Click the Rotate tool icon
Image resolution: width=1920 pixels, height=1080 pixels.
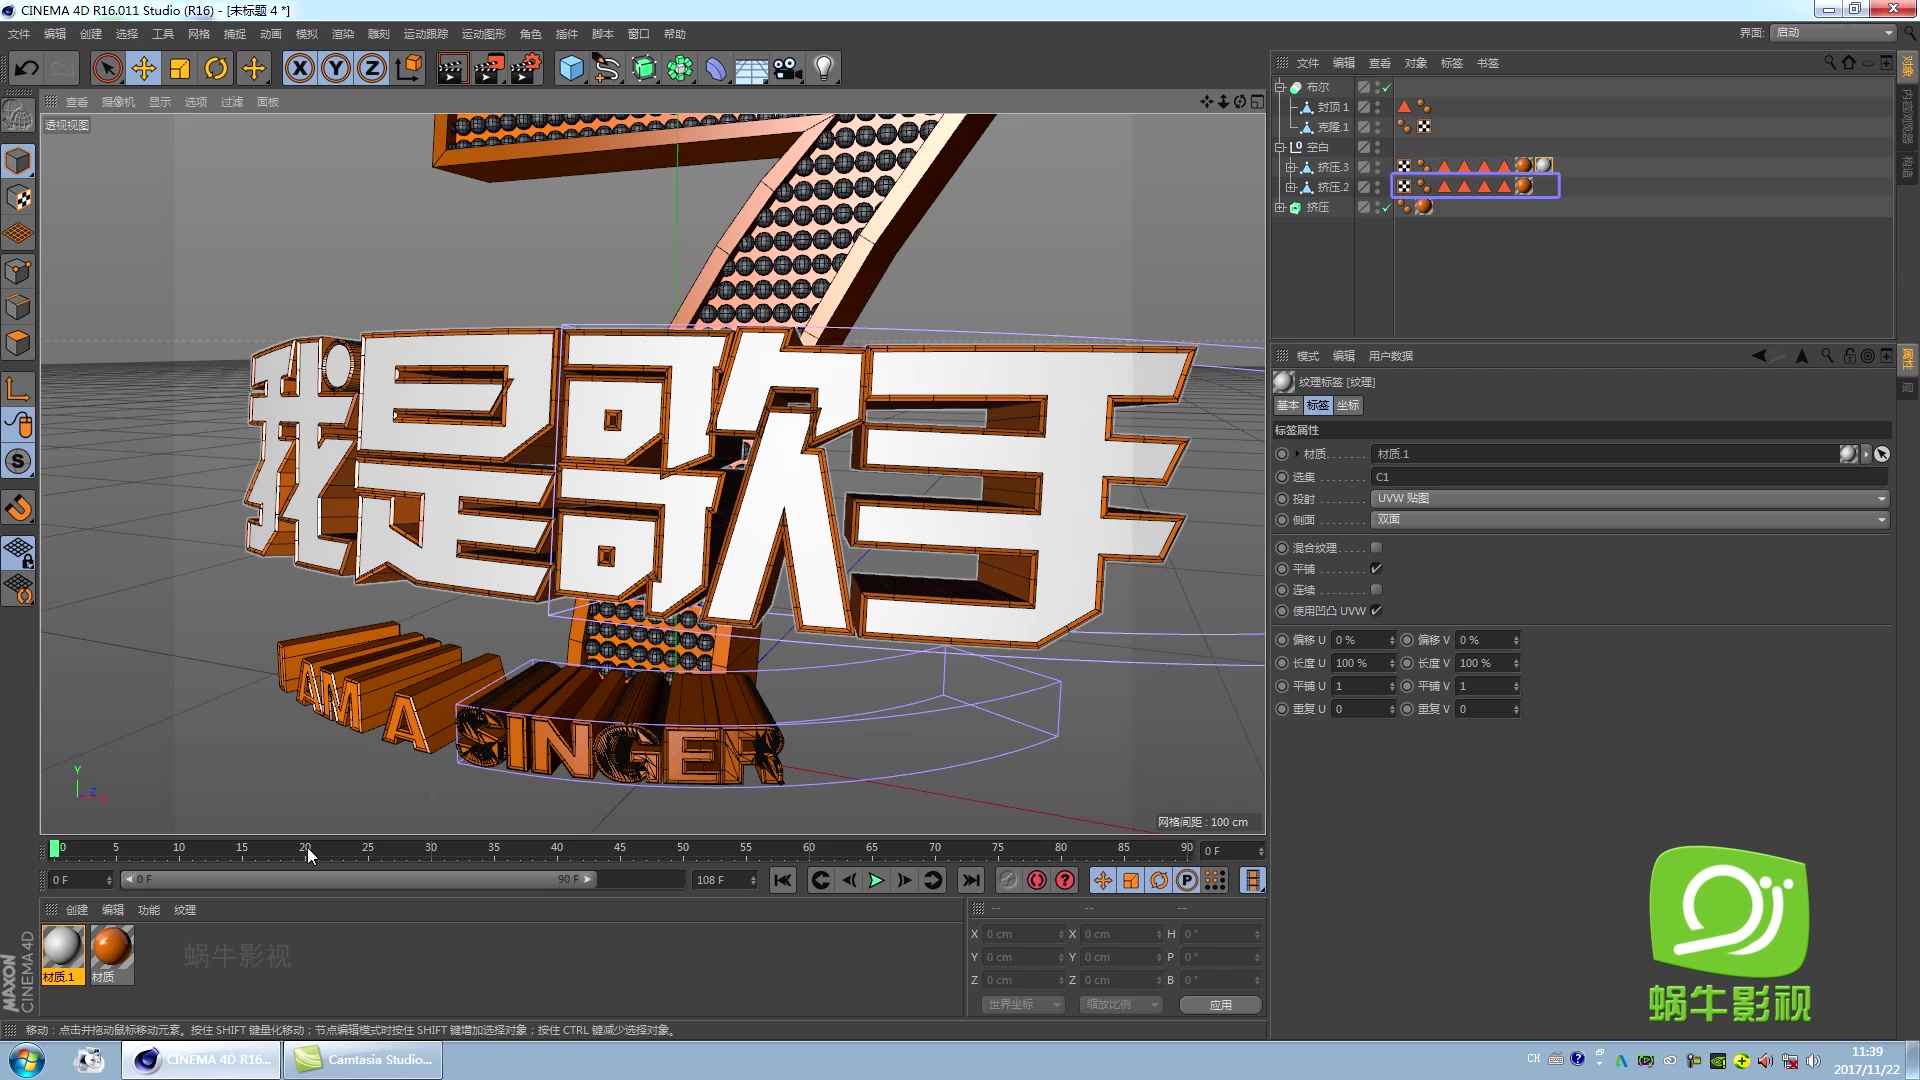click(216, 67)
